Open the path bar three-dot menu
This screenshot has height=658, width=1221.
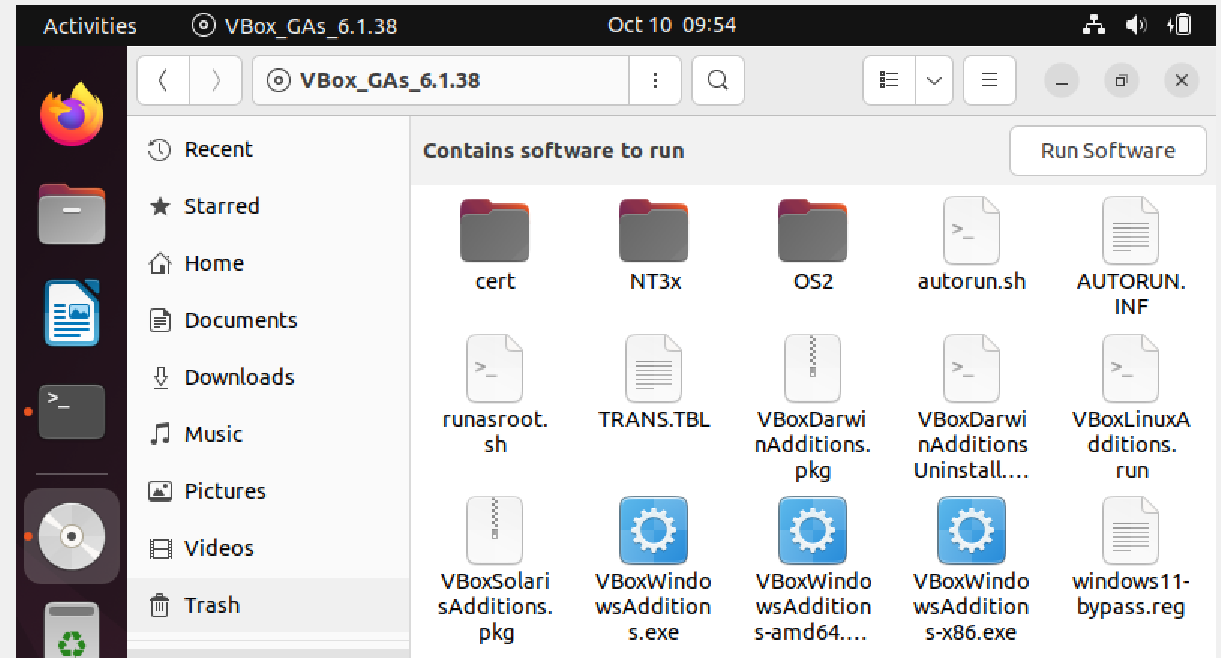pyautogui.click(x=655, y=80)
